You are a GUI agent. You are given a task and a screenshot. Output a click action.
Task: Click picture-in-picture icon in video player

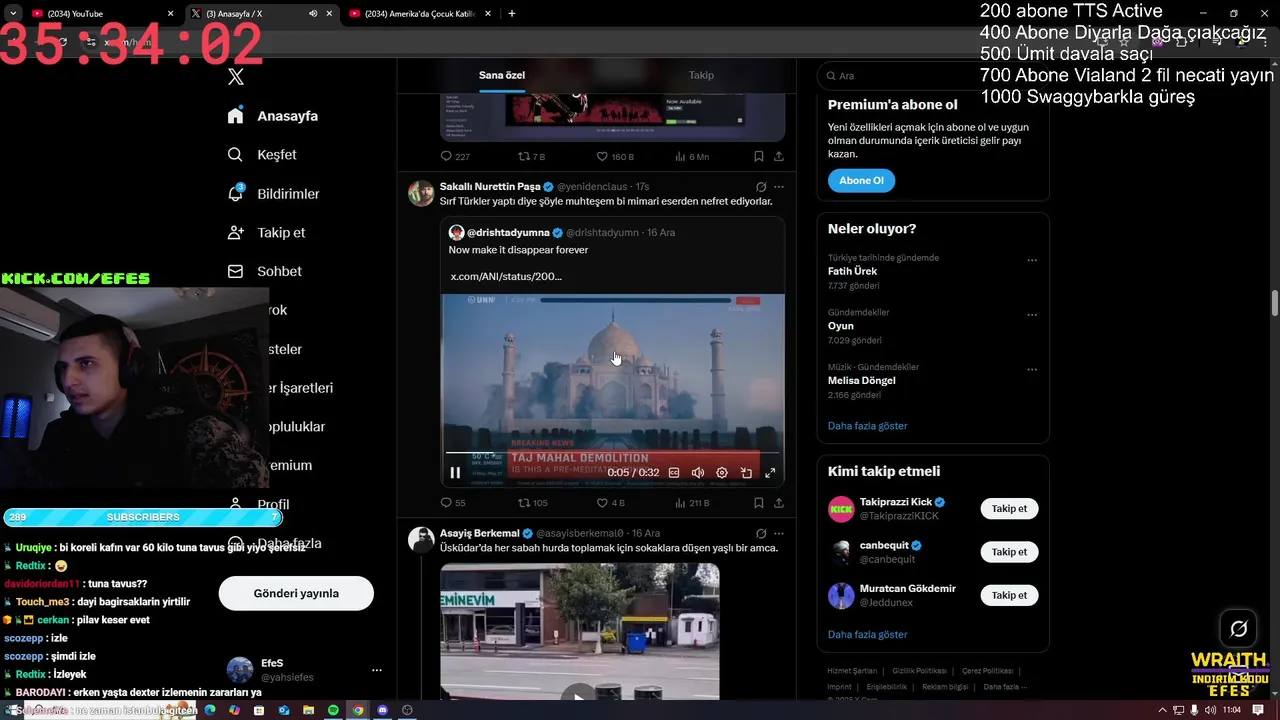pos(746,473)
